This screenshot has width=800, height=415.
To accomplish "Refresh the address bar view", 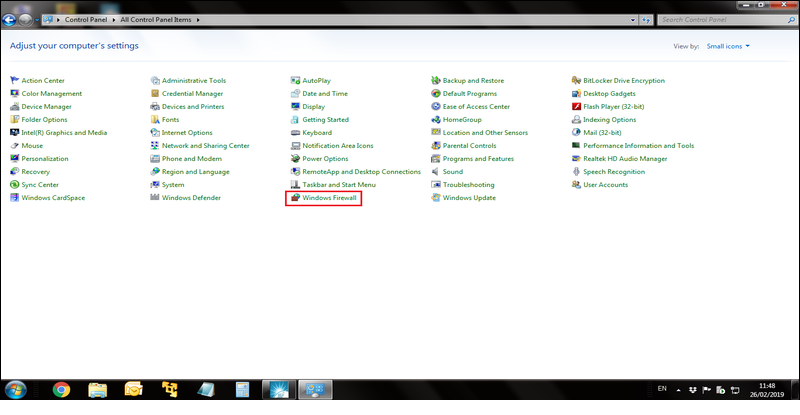I will (646, 20).
